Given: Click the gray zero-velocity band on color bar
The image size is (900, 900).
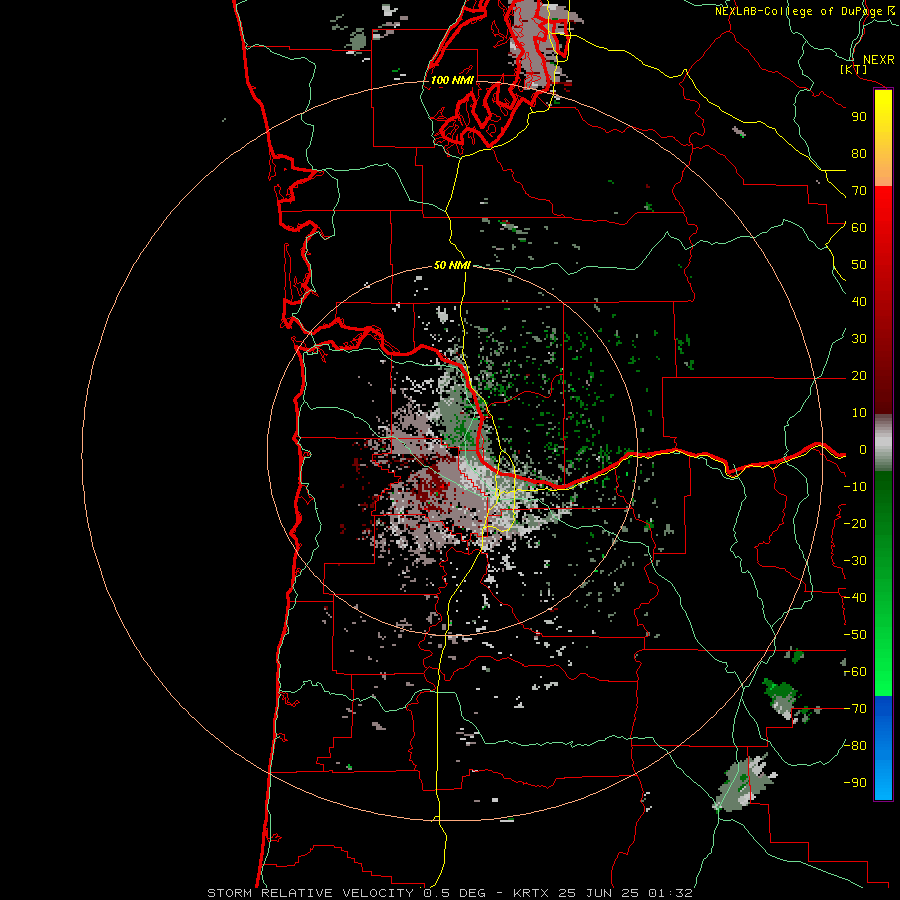Looking at the screenshot, I should tap(883, 443).
